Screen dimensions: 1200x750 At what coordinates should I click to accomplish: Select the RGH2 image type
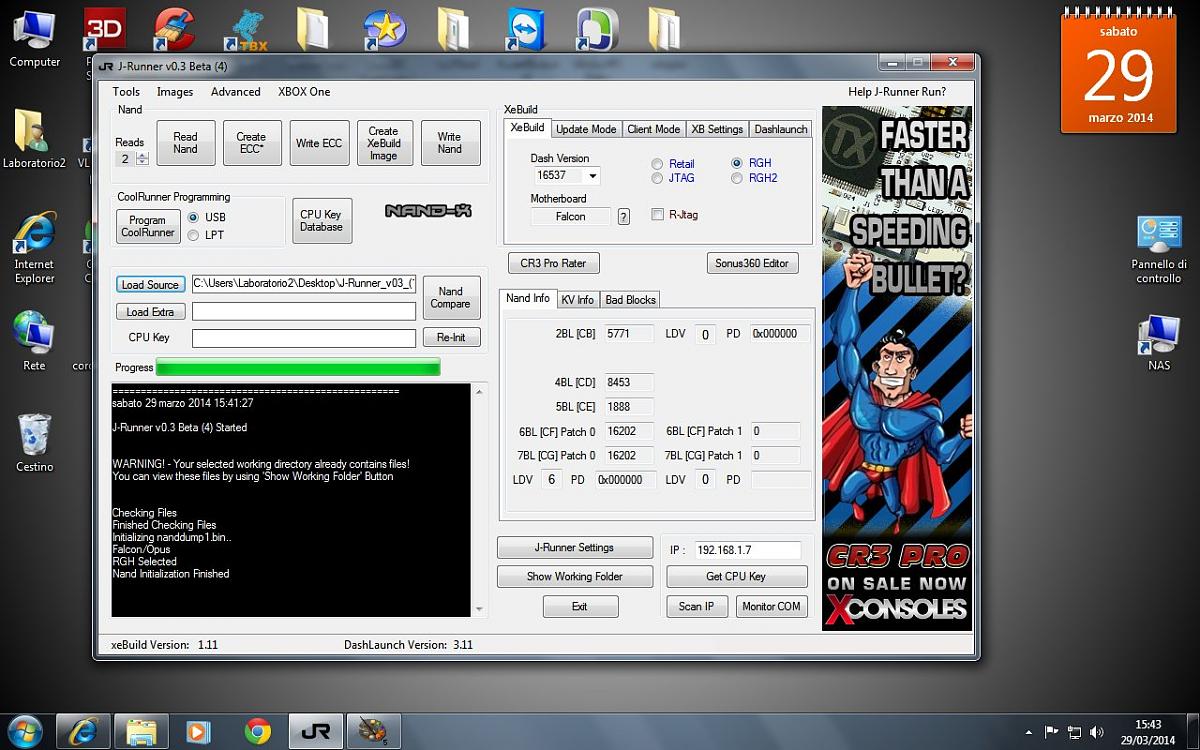click(755, 178)
